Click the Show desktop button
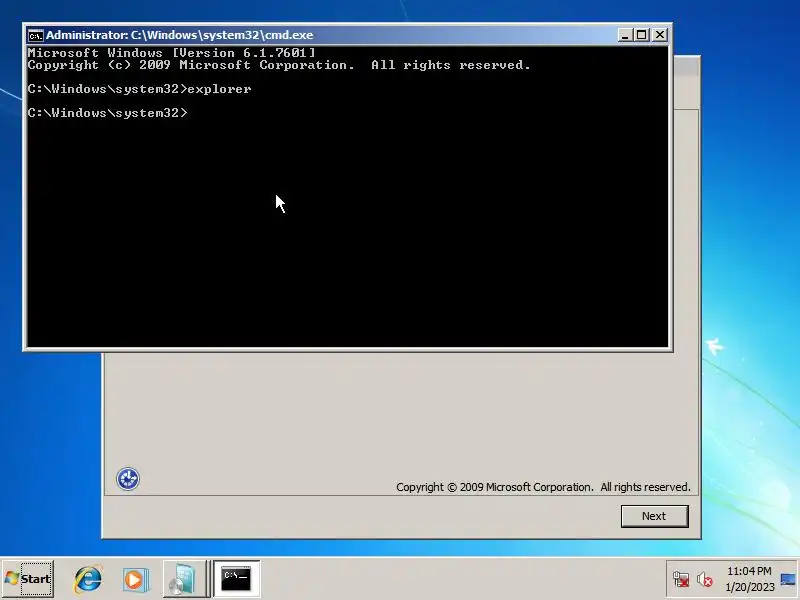Image resolution: width=800 pixels, height=600 pixels. pos(789,579)
